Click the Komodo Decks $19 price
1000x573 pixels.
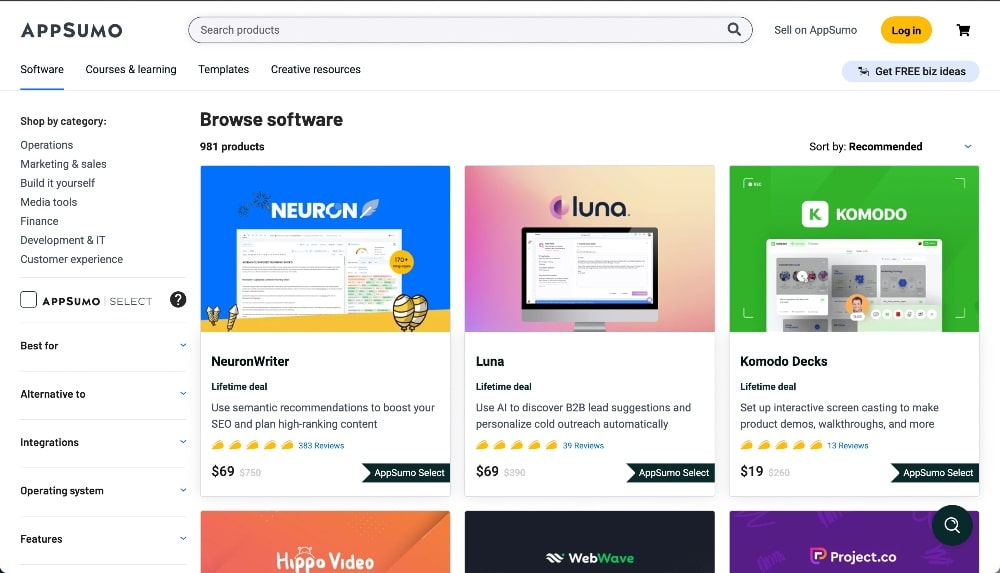click(x=751, y=472)
